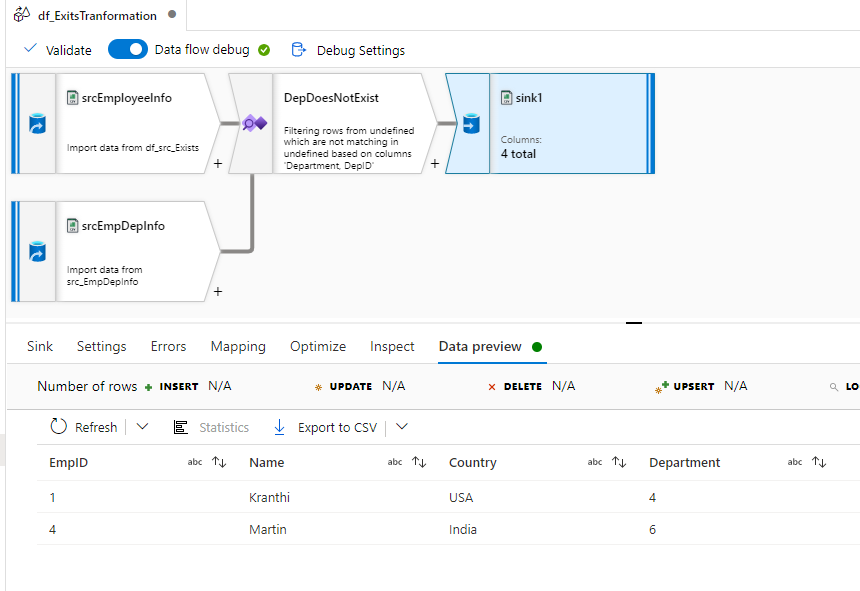Sort the EmpID column
The image size is (860, 591).
(219, 462)
